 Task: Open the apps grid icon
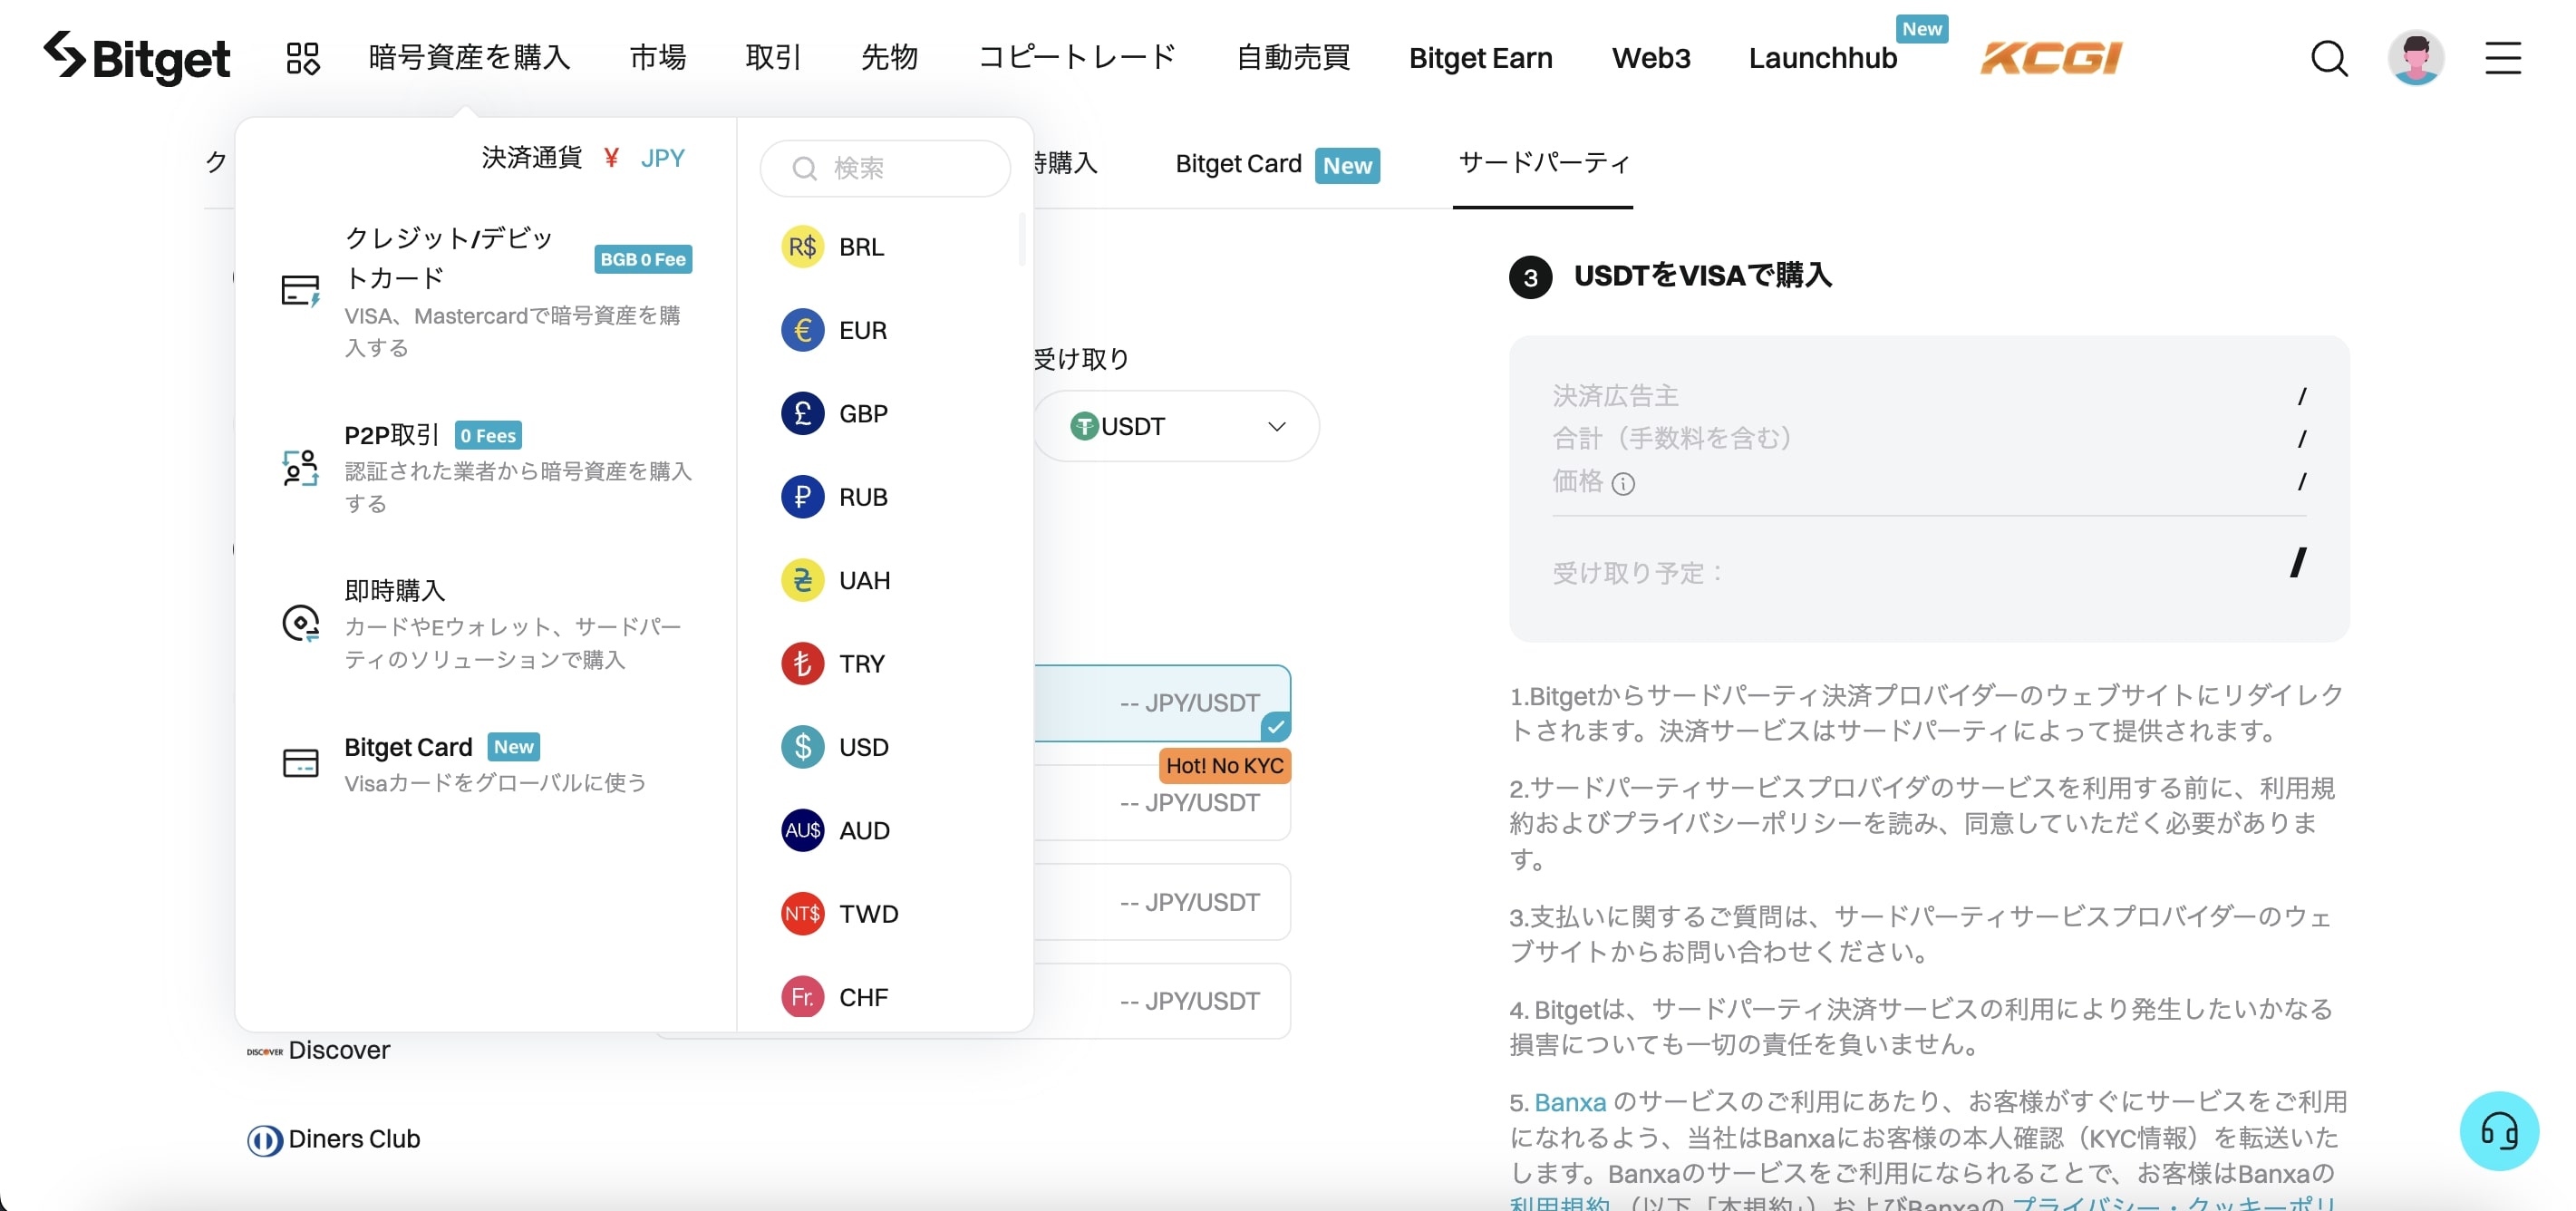302,58
